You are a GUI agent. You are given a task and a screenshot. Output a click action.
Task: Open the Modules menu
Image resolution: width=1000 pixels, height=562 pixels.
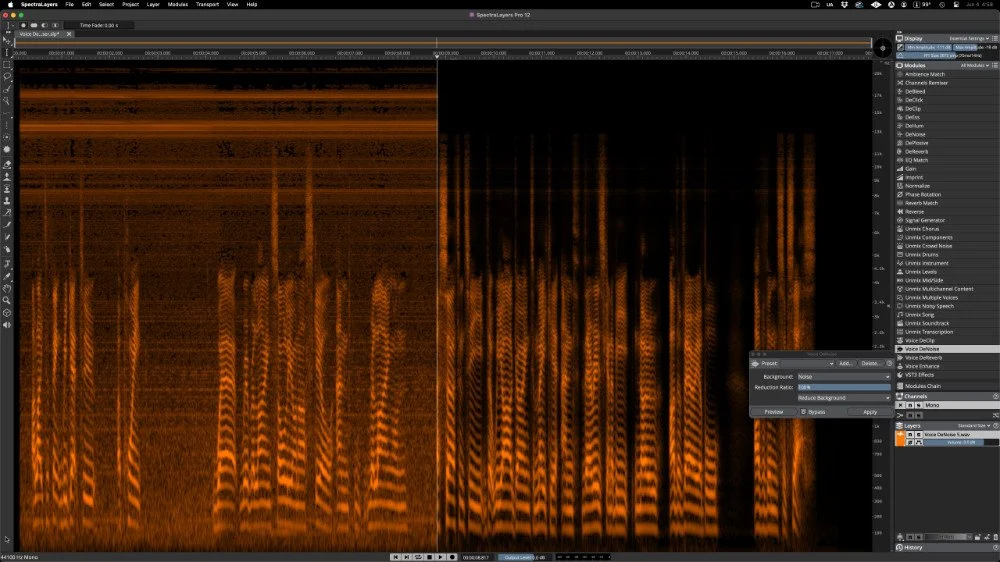[x=177, y=4]
